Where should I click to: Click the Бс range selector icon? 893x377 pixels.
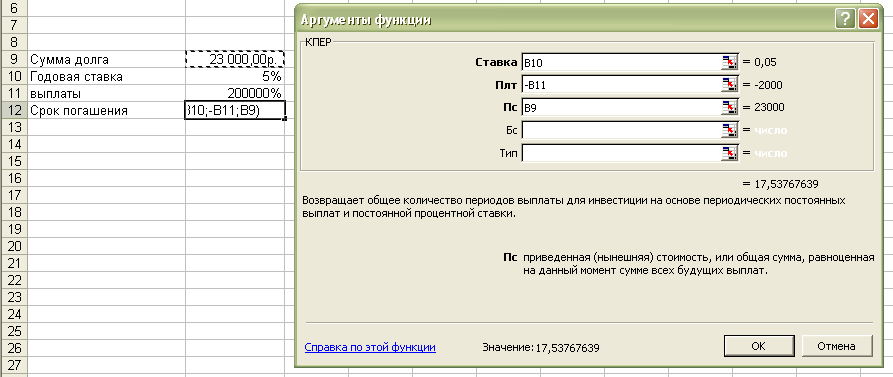coord(730,130)
